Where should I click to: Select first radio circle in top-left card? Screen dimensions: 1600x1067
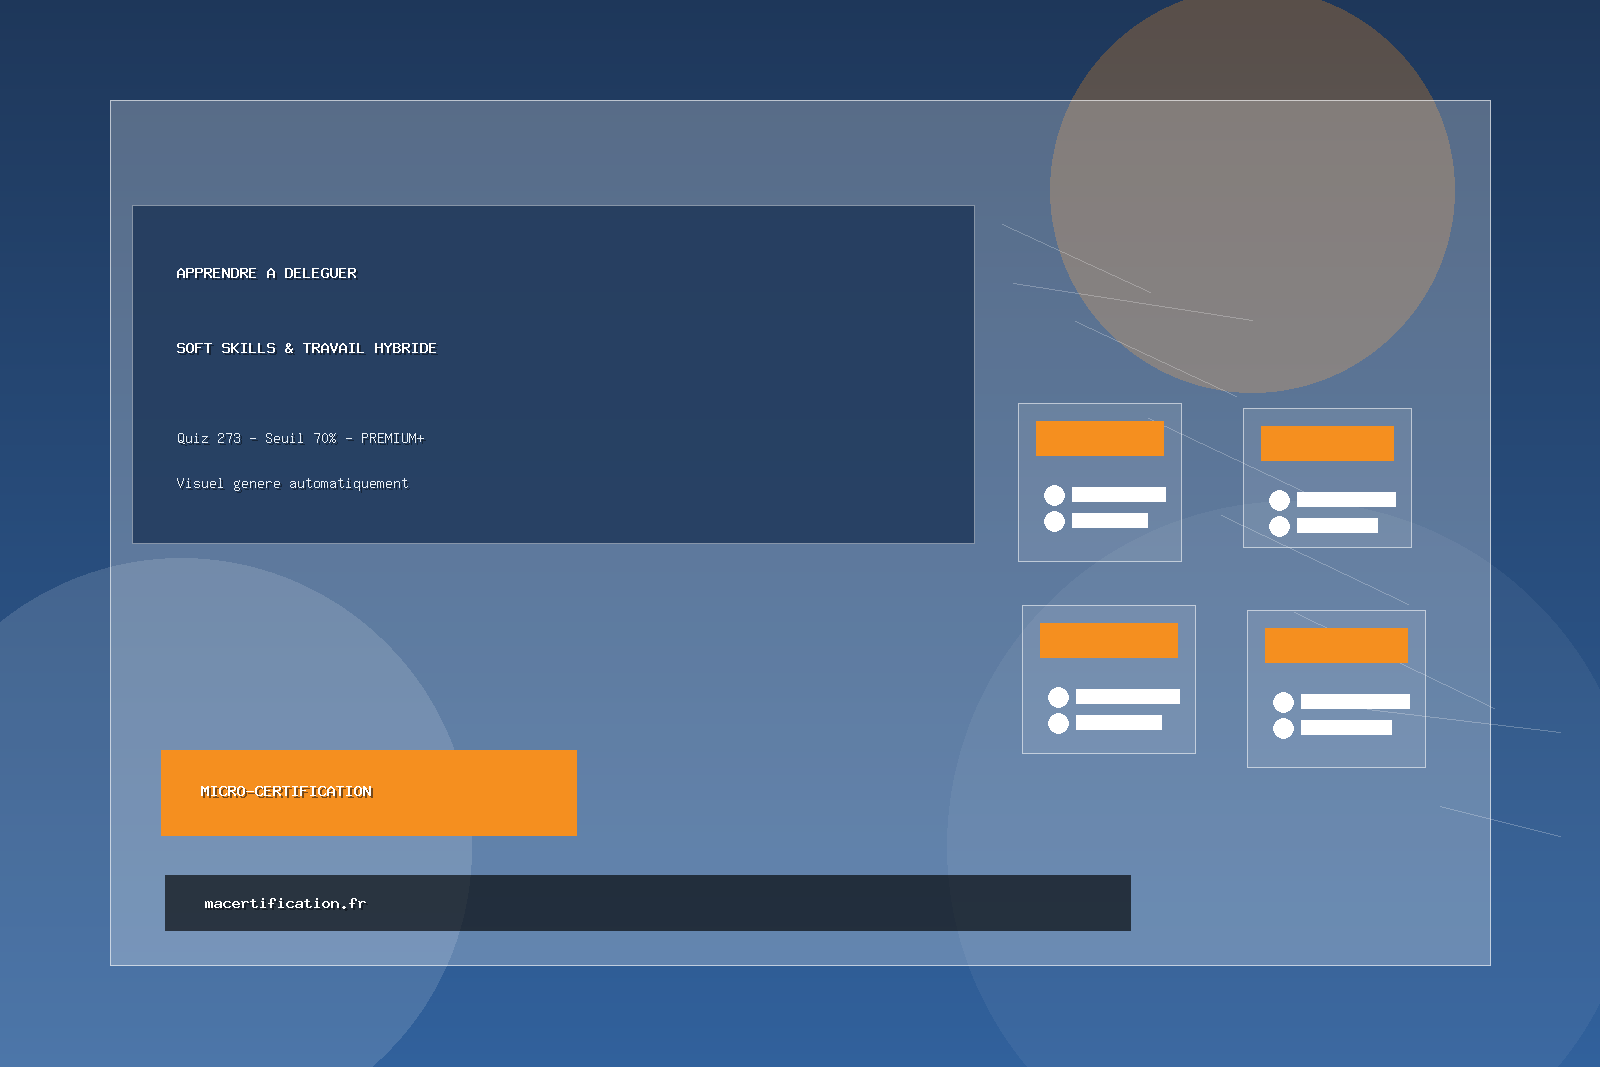(x=1054, y=495)
